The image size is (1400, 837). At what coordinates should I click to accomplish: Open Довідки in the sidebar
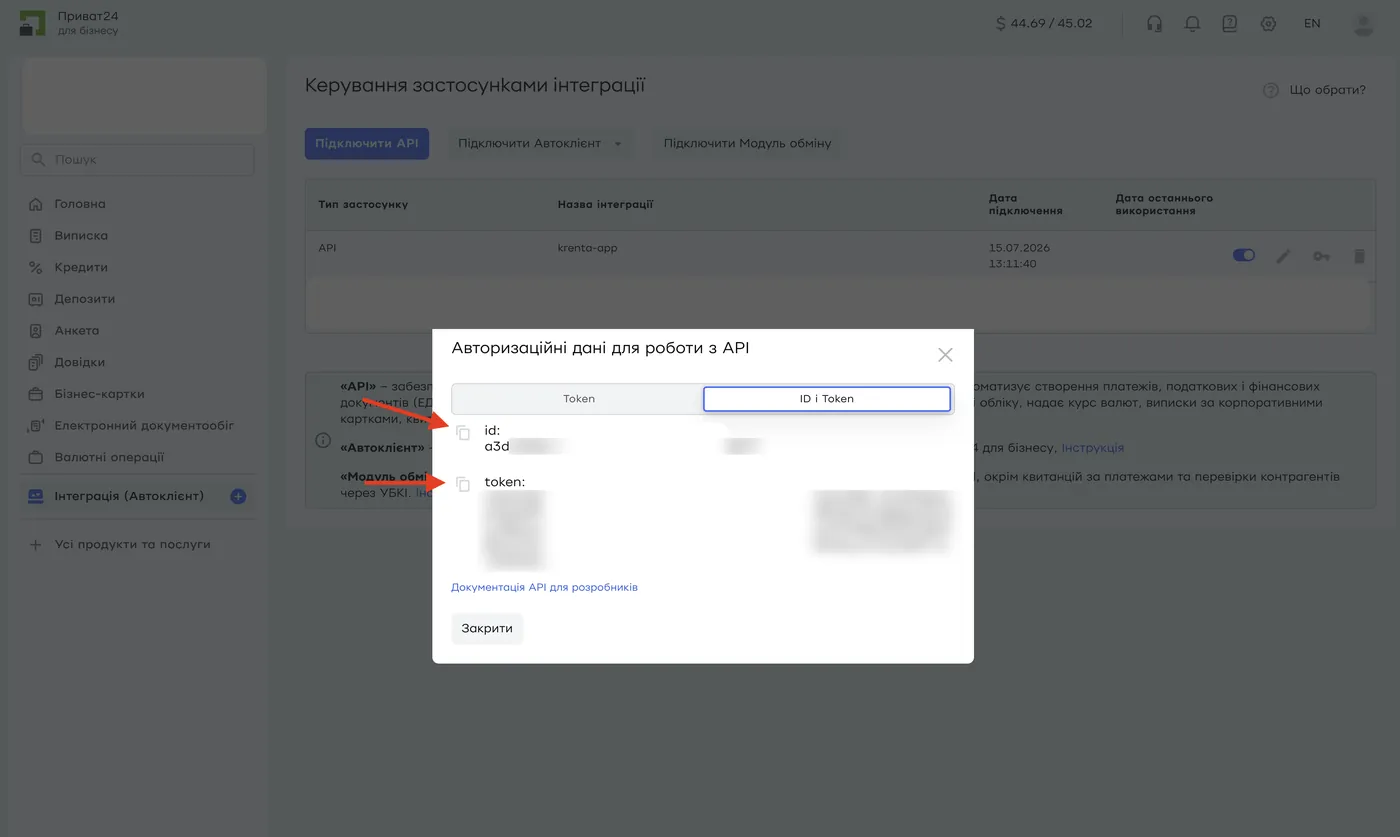point(80,362)
